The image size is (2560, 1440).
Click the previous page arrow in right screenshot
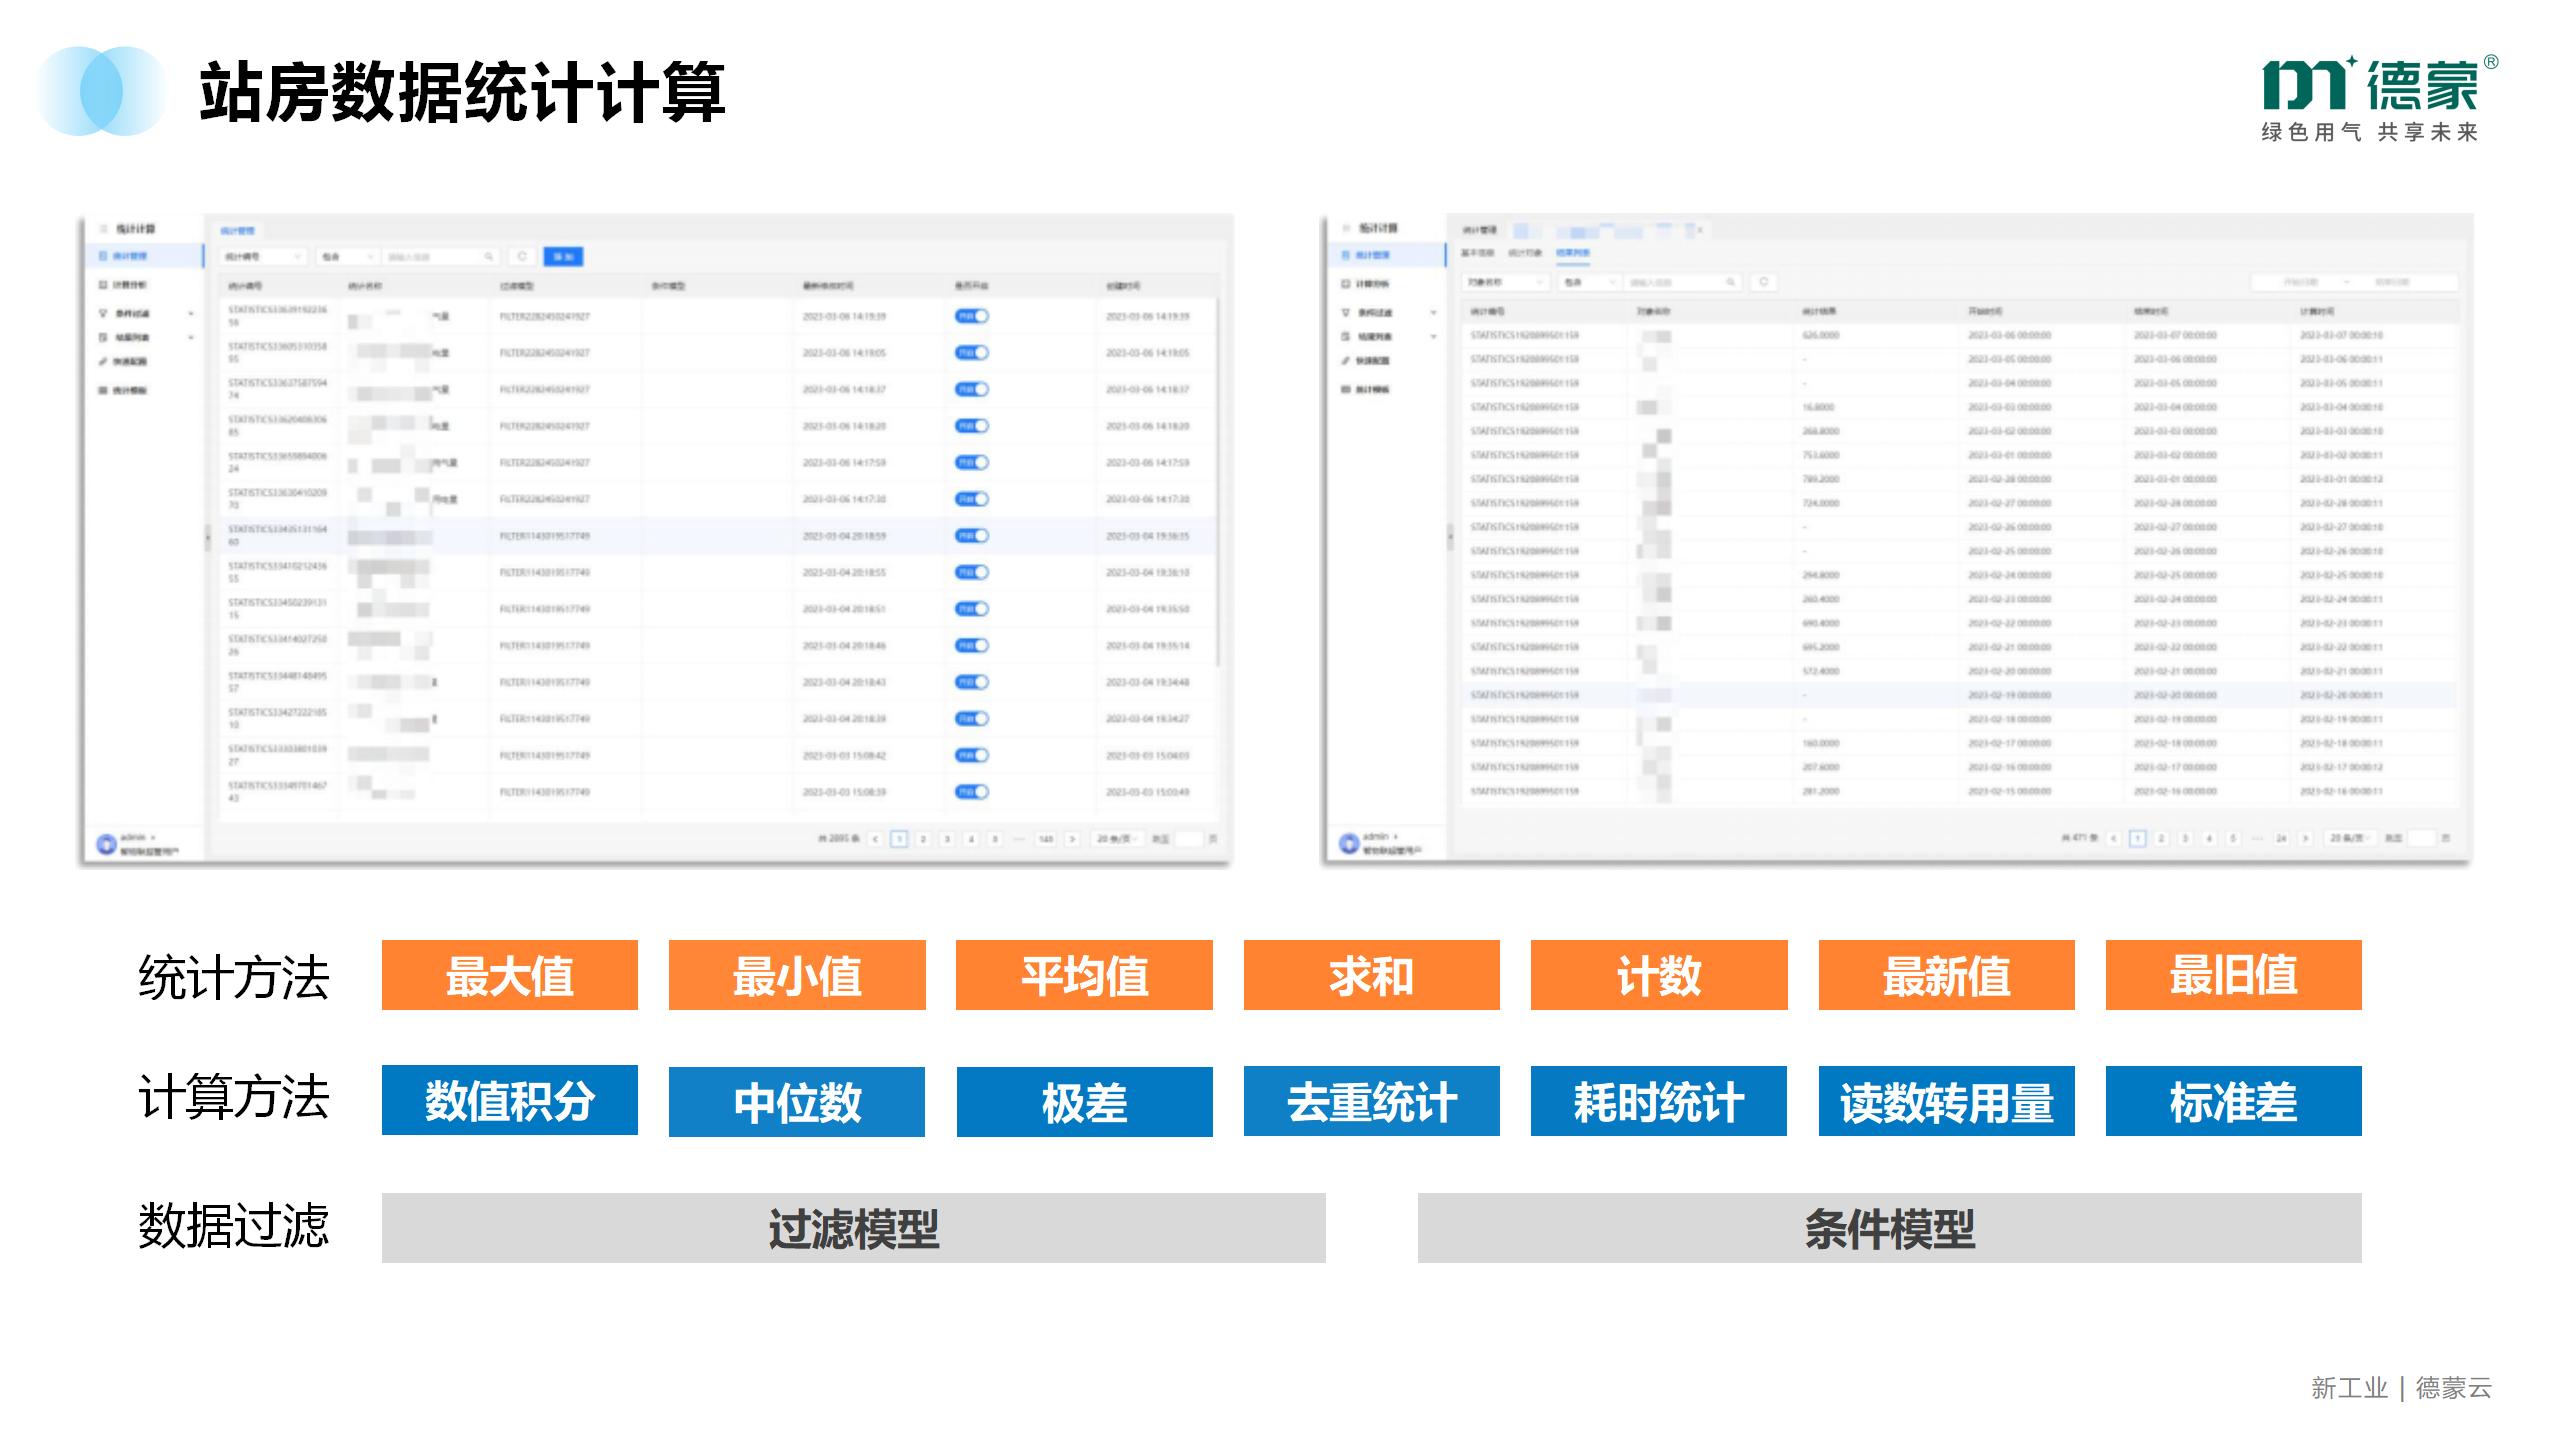[x=2114, y=838]
